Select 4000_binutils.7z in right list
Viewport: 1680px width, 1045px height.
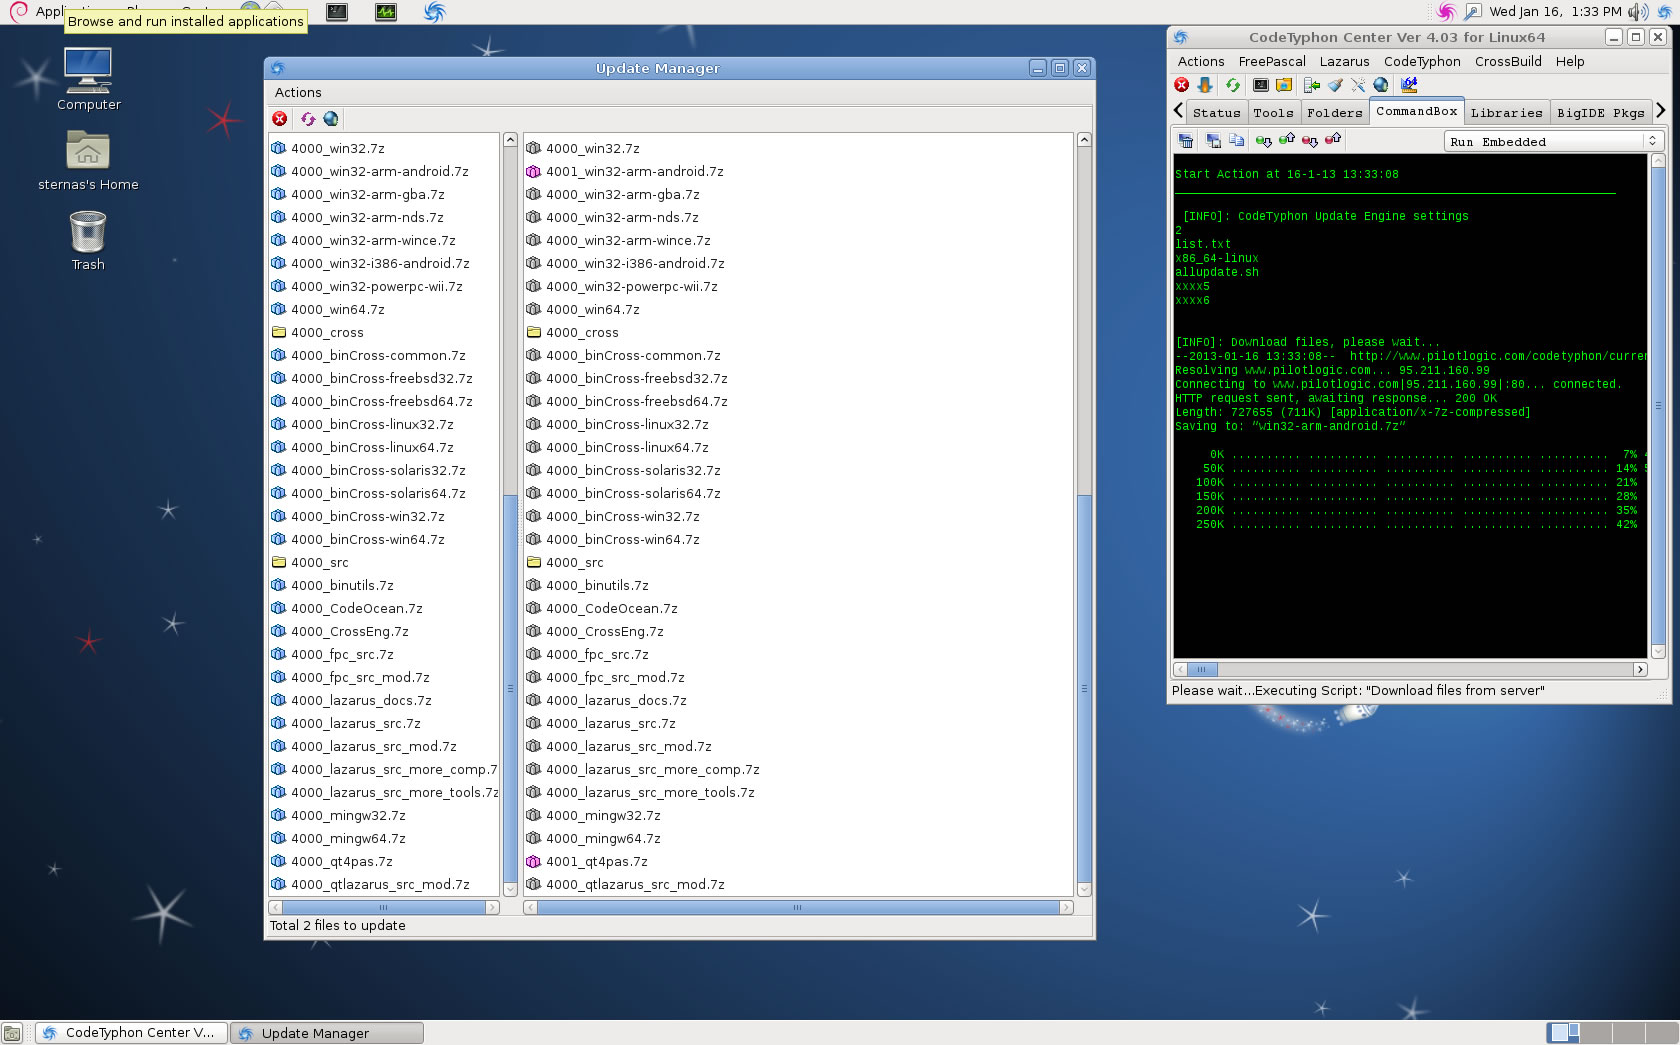click(588, 585)
